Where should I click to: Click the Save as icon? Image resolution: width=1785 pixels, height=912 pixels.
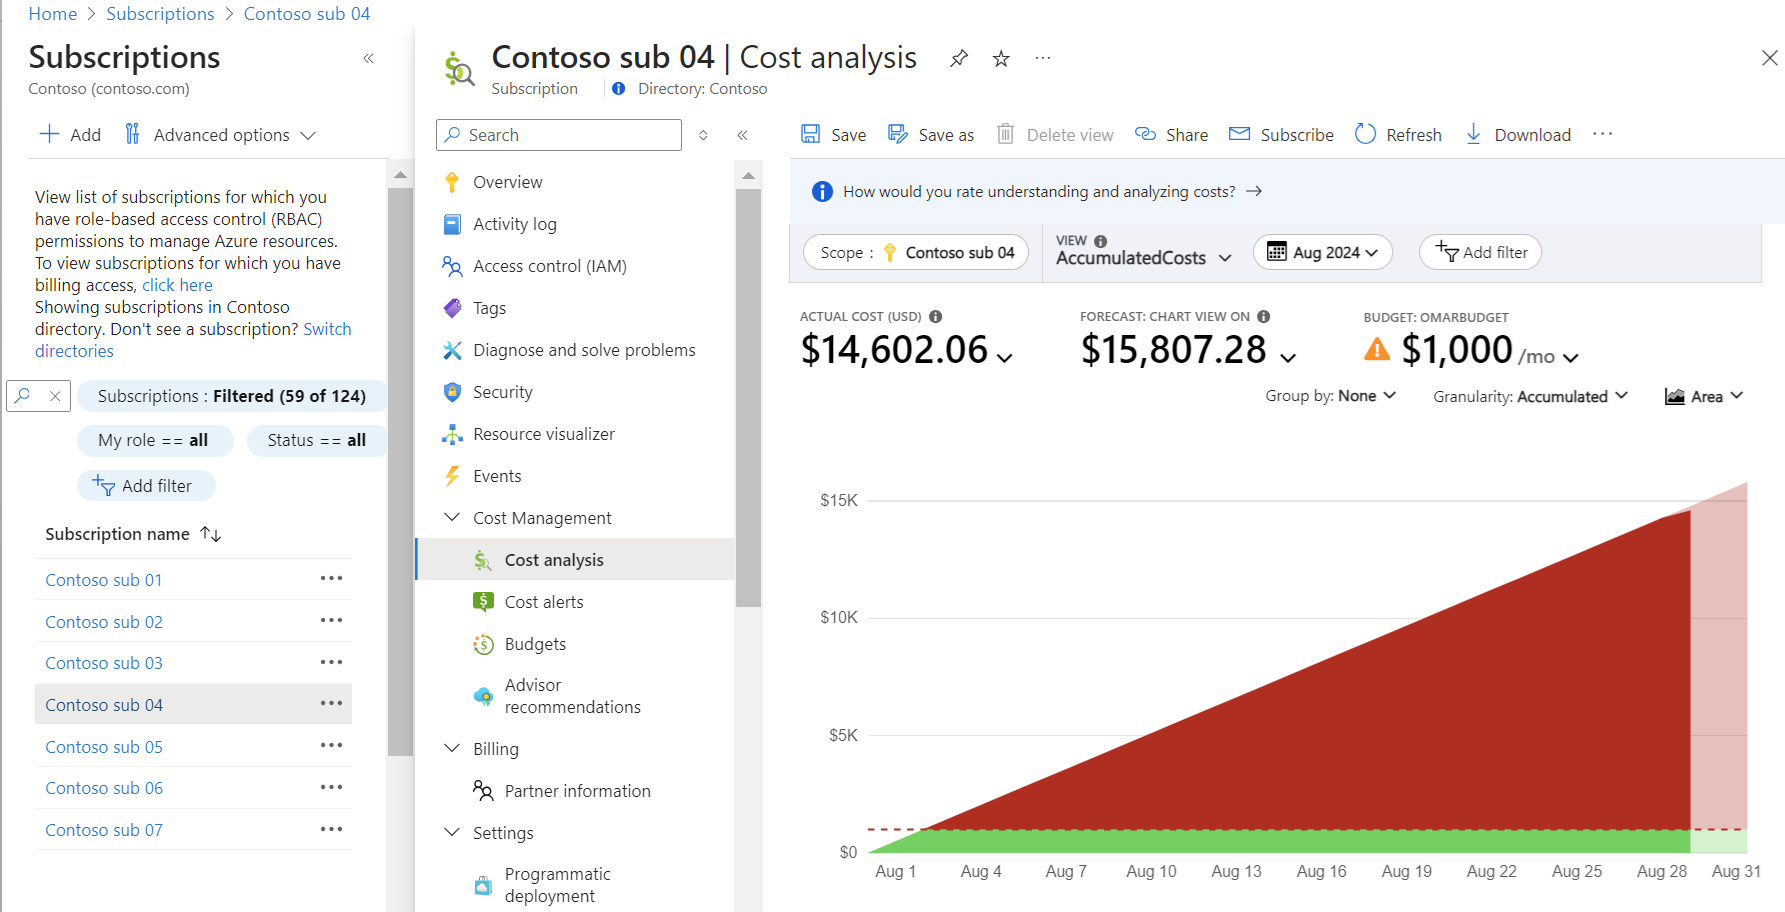(x=895, y=134)
